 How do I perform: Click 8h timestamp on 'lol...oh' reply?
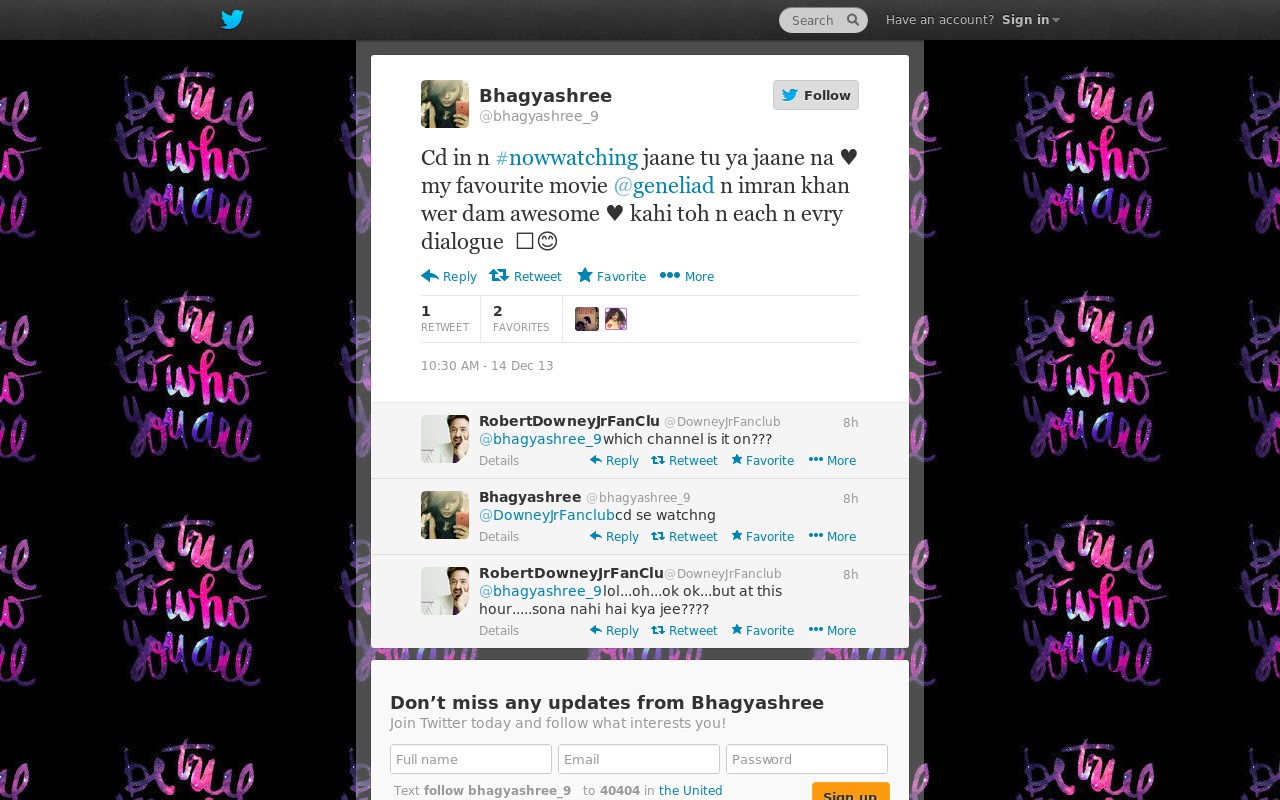[850, 575]
